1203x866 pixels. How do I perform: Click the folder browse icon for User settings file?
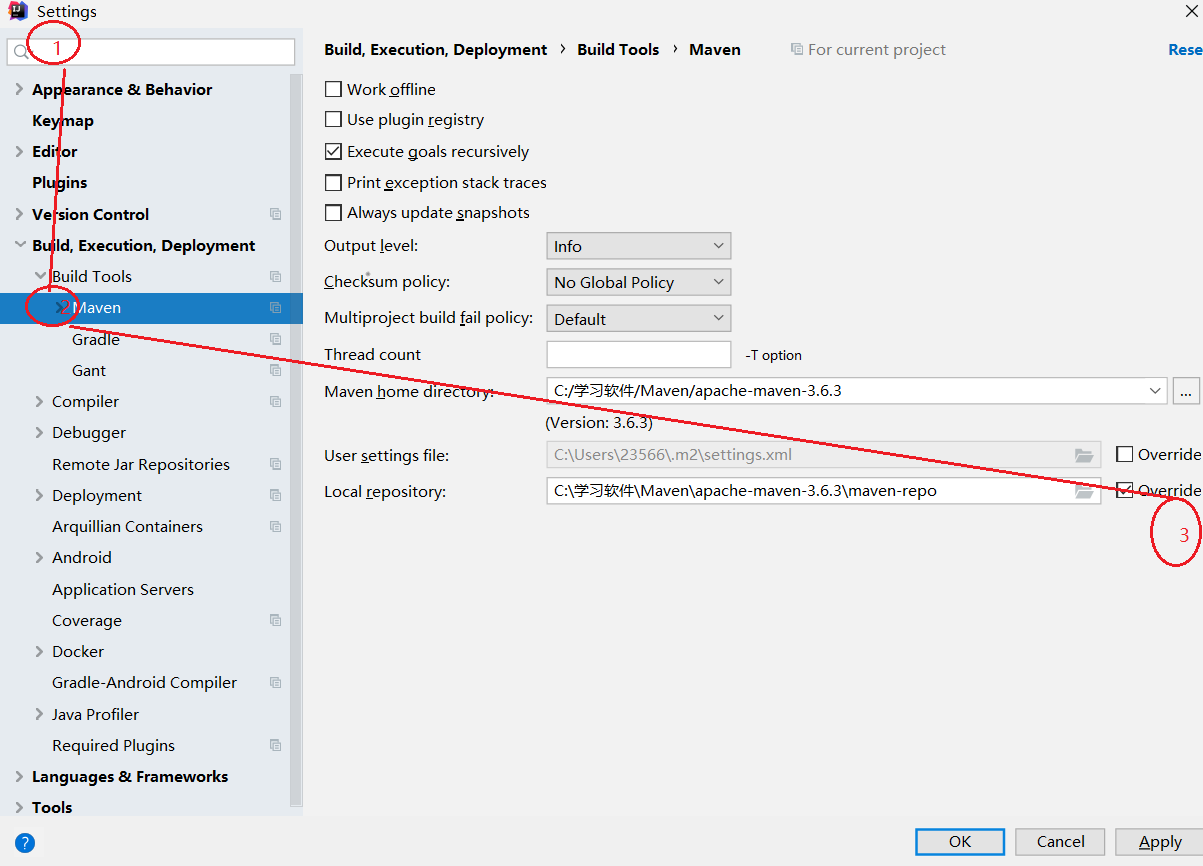tap(1084, 455)
